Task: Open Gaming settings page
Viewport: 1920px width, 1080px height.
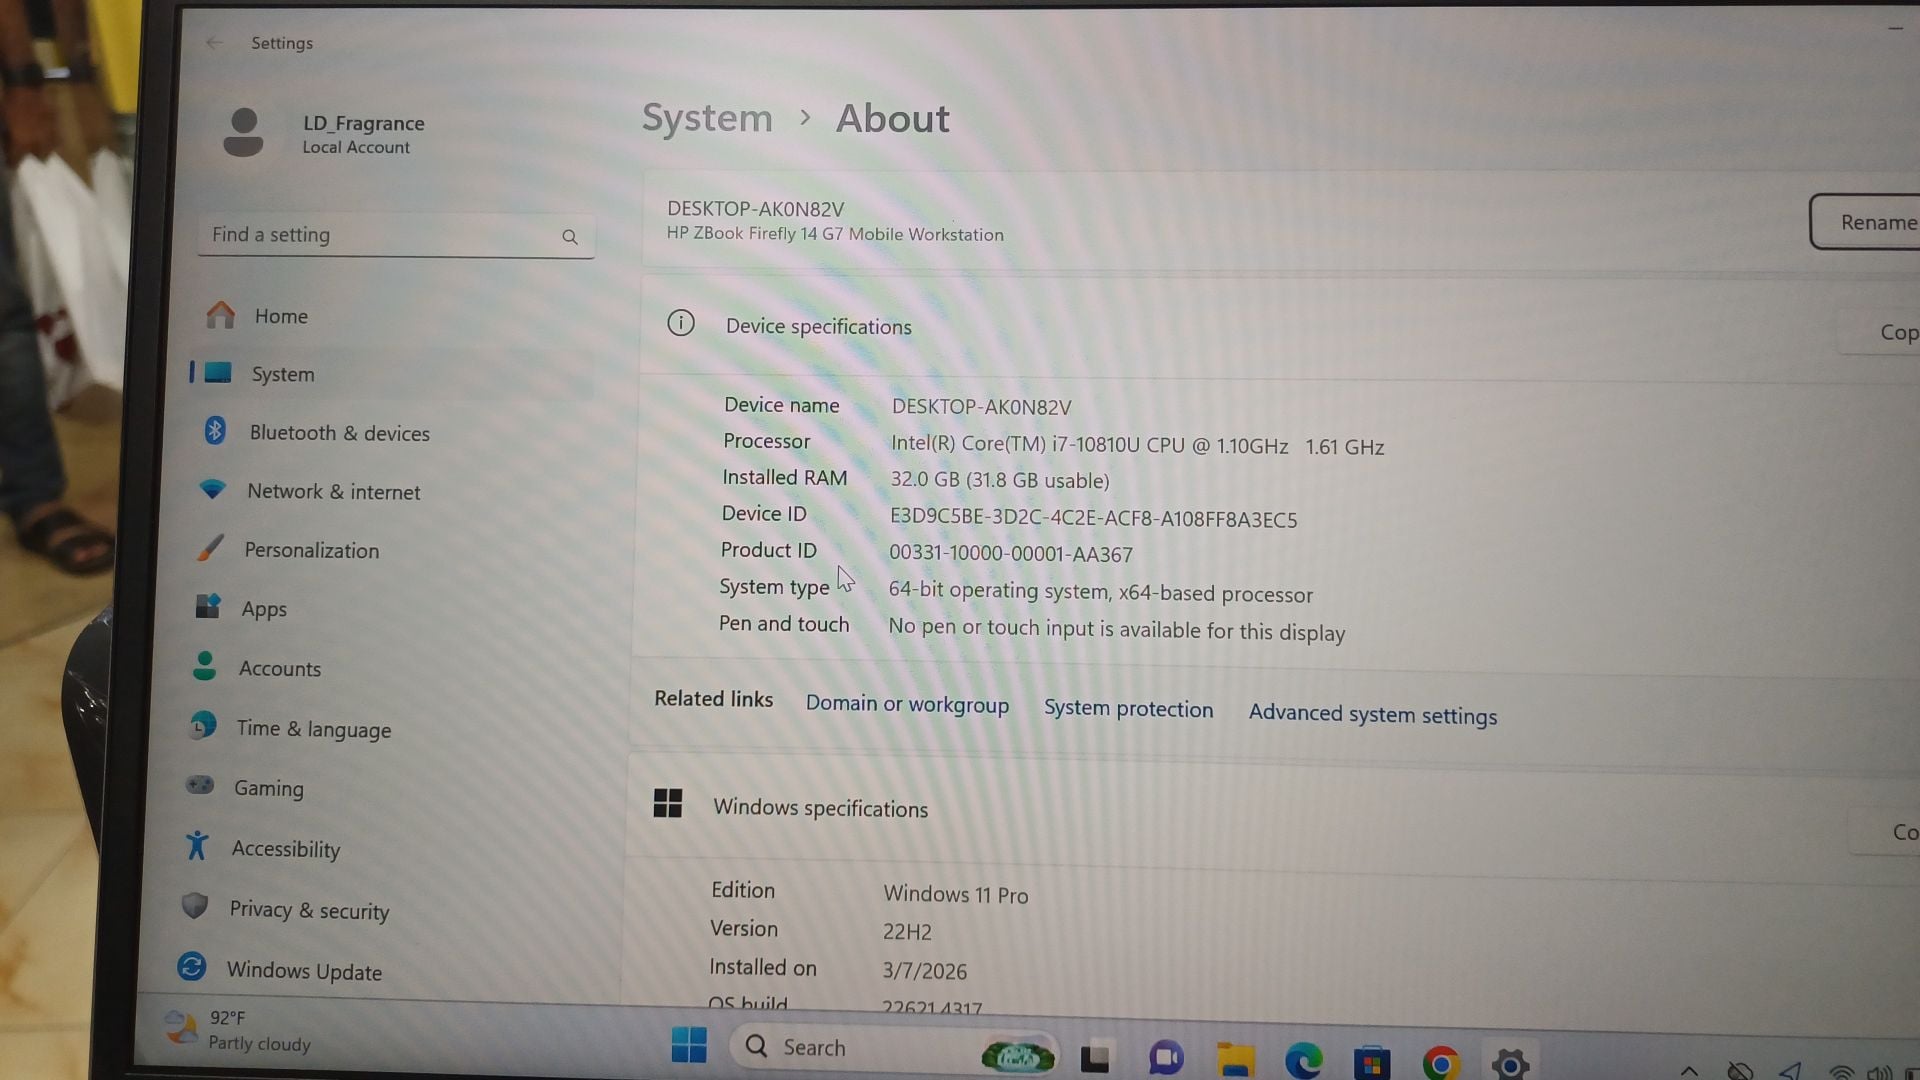Action: 380,788
